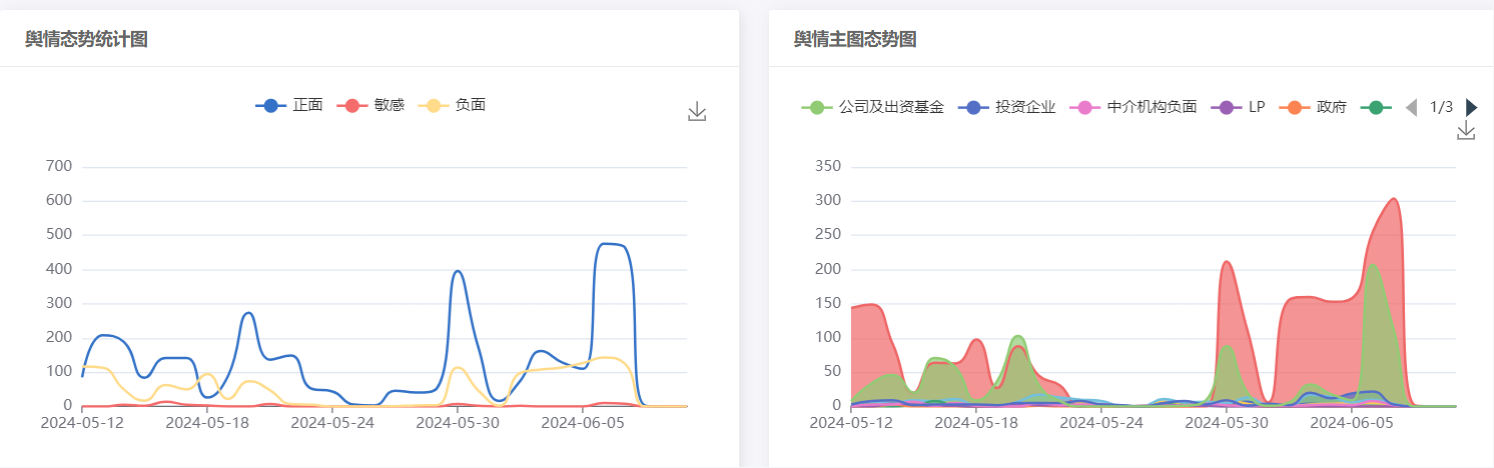Click the 舆情态势统计图 panel title
This screenshot has width=1494, height=468.
point(87,39)
